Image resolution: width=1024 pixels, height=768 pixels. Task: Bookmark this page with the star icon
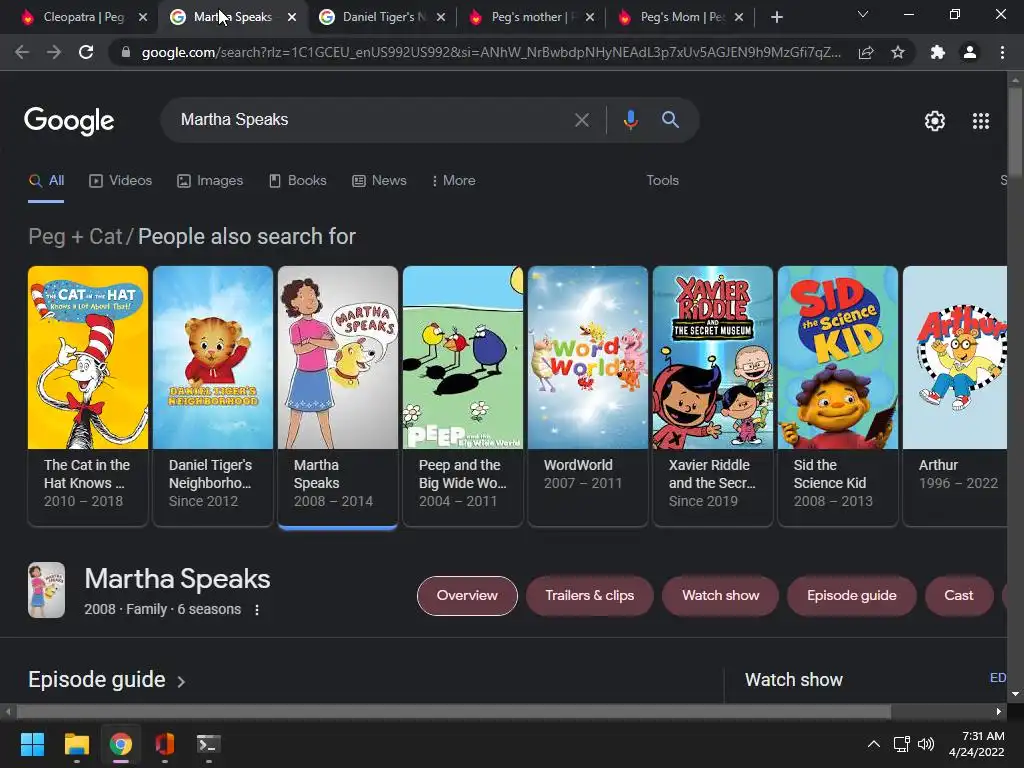coord(898,52)
